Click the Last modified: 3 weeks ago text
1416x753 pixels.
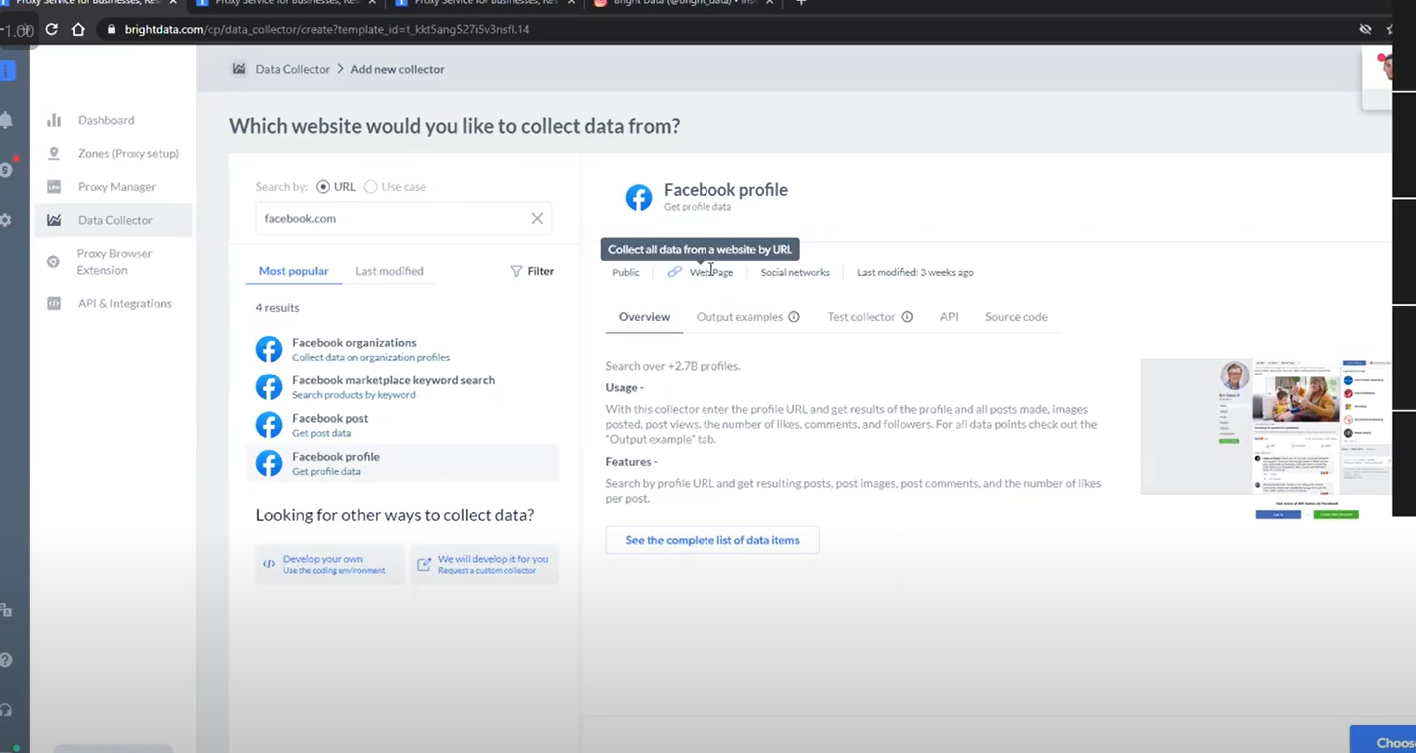click(915, 272)
